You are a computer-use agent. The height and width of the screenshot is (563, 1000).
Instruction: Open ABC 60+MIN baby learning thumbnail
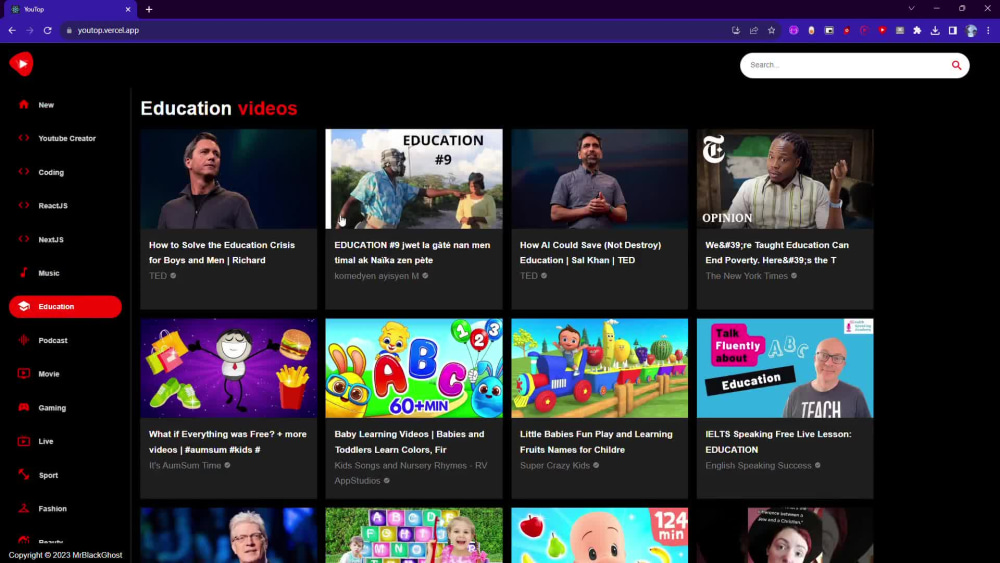(414, 368)
